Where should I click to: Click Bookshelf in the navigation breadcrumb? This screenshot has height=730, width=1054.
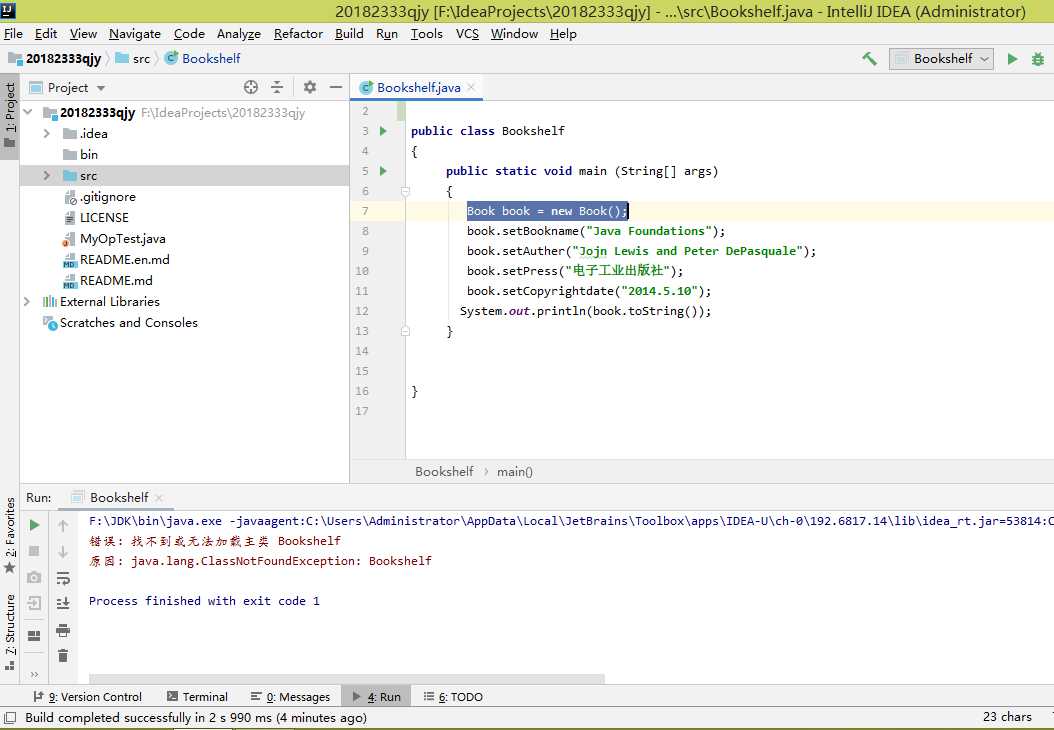pos(202,59)
